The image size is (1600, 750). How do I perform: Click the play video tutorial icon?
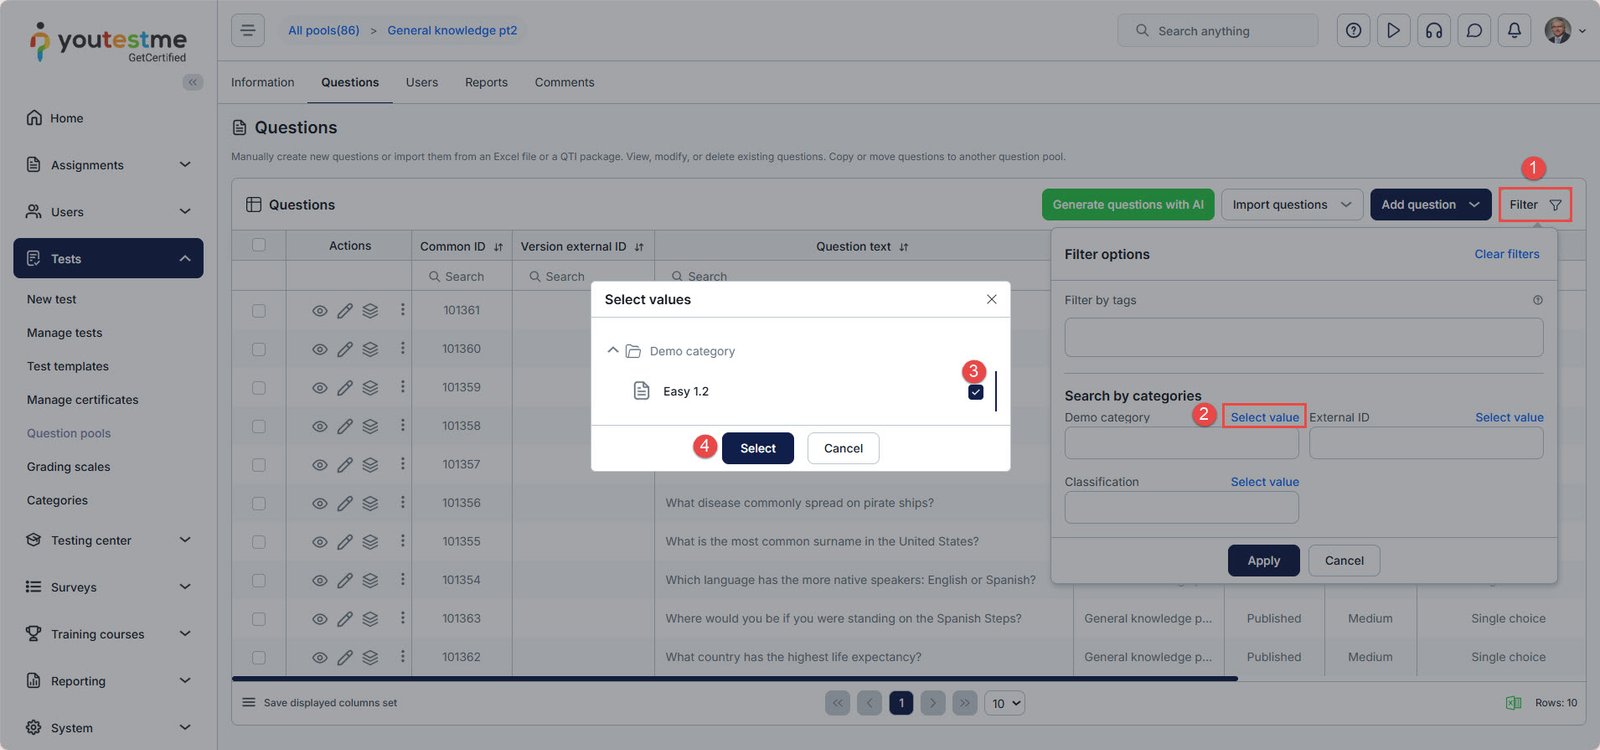pos(1393,30)
